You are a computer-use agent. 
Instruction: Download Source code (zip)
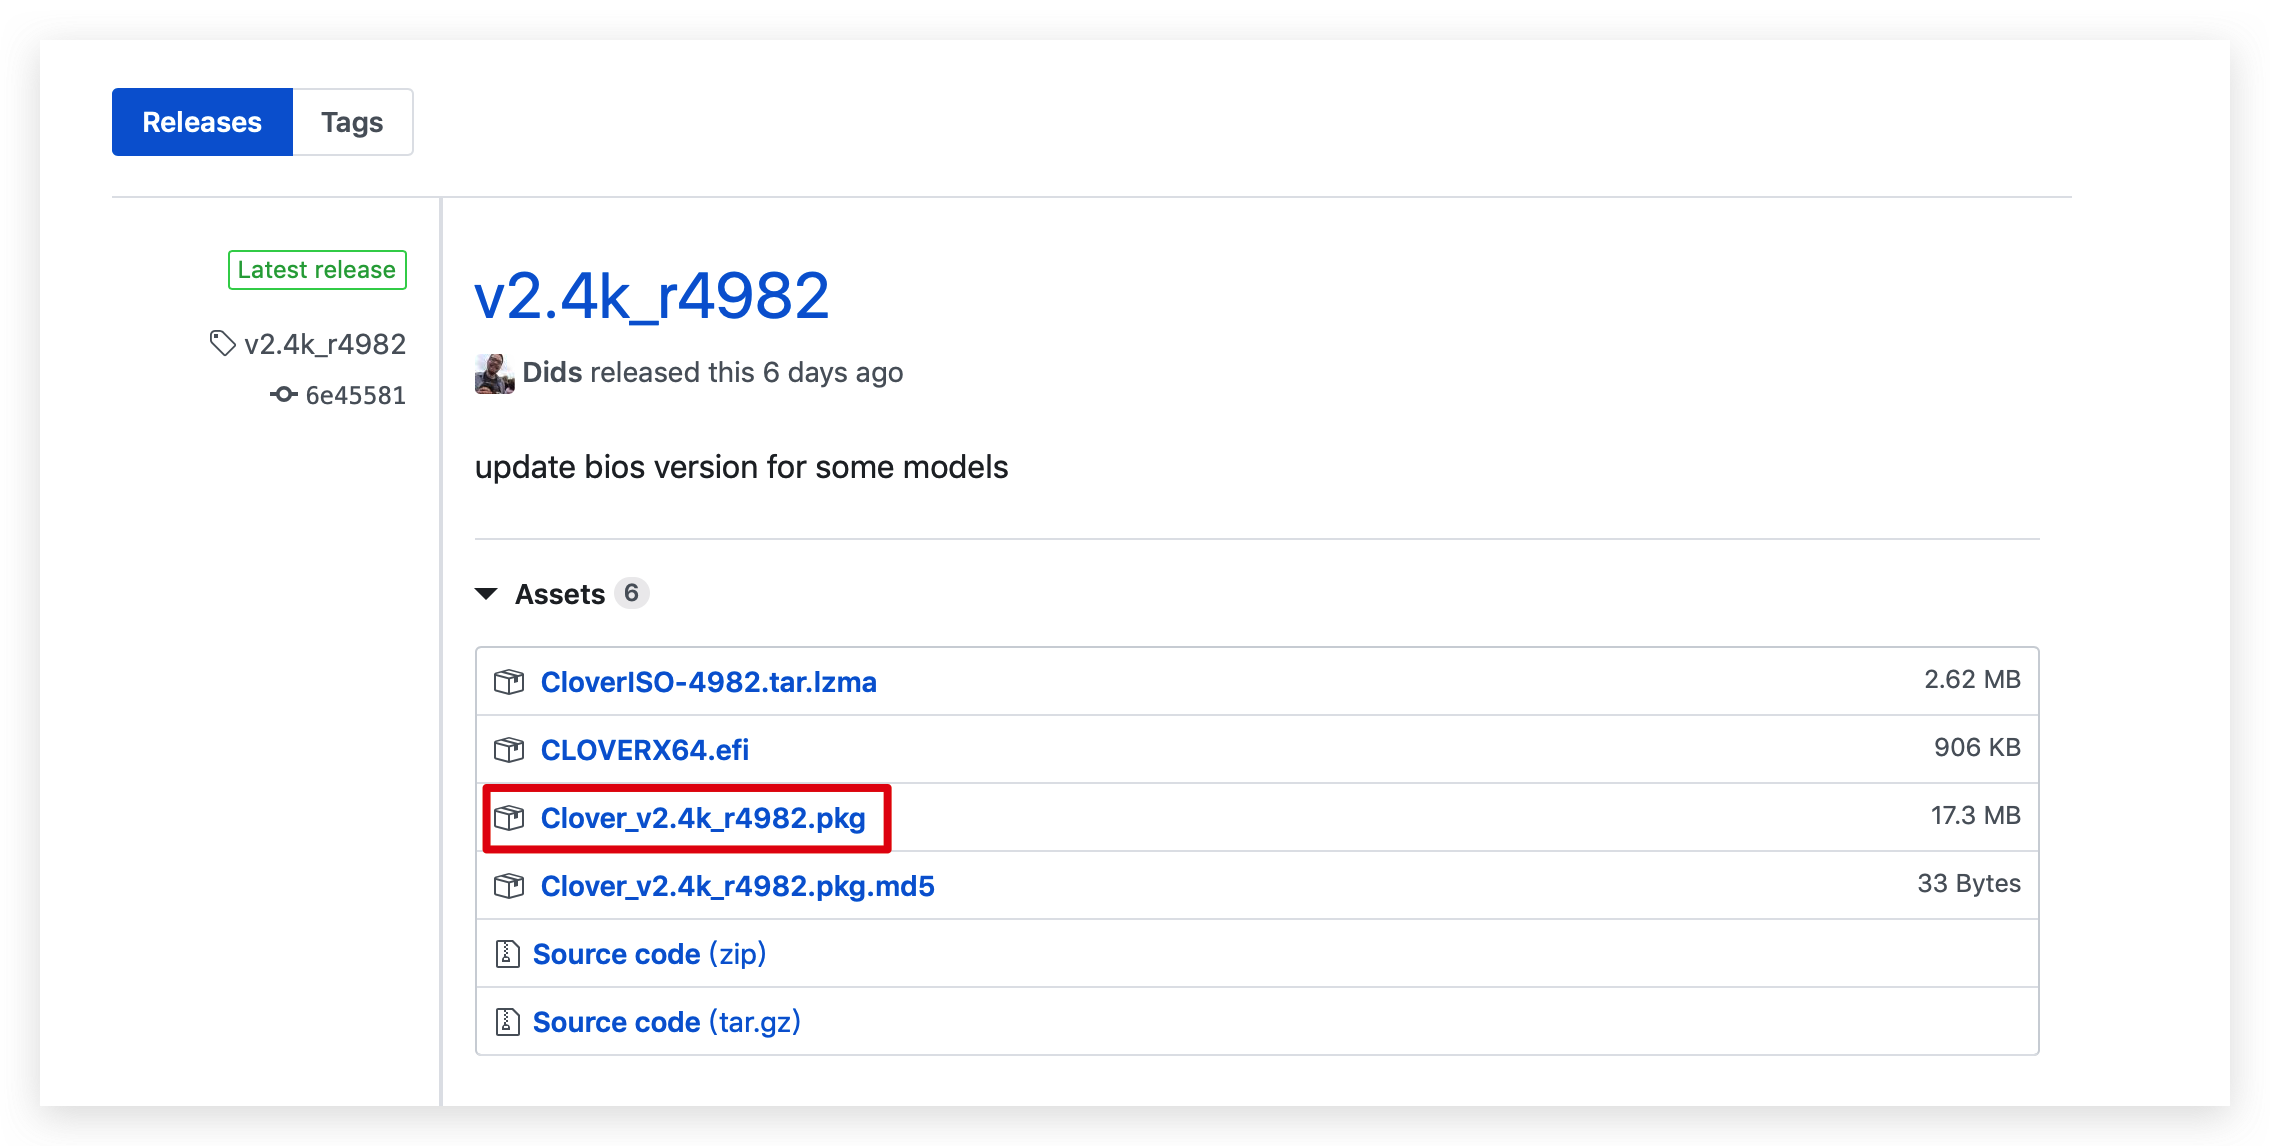pos(649,954)
